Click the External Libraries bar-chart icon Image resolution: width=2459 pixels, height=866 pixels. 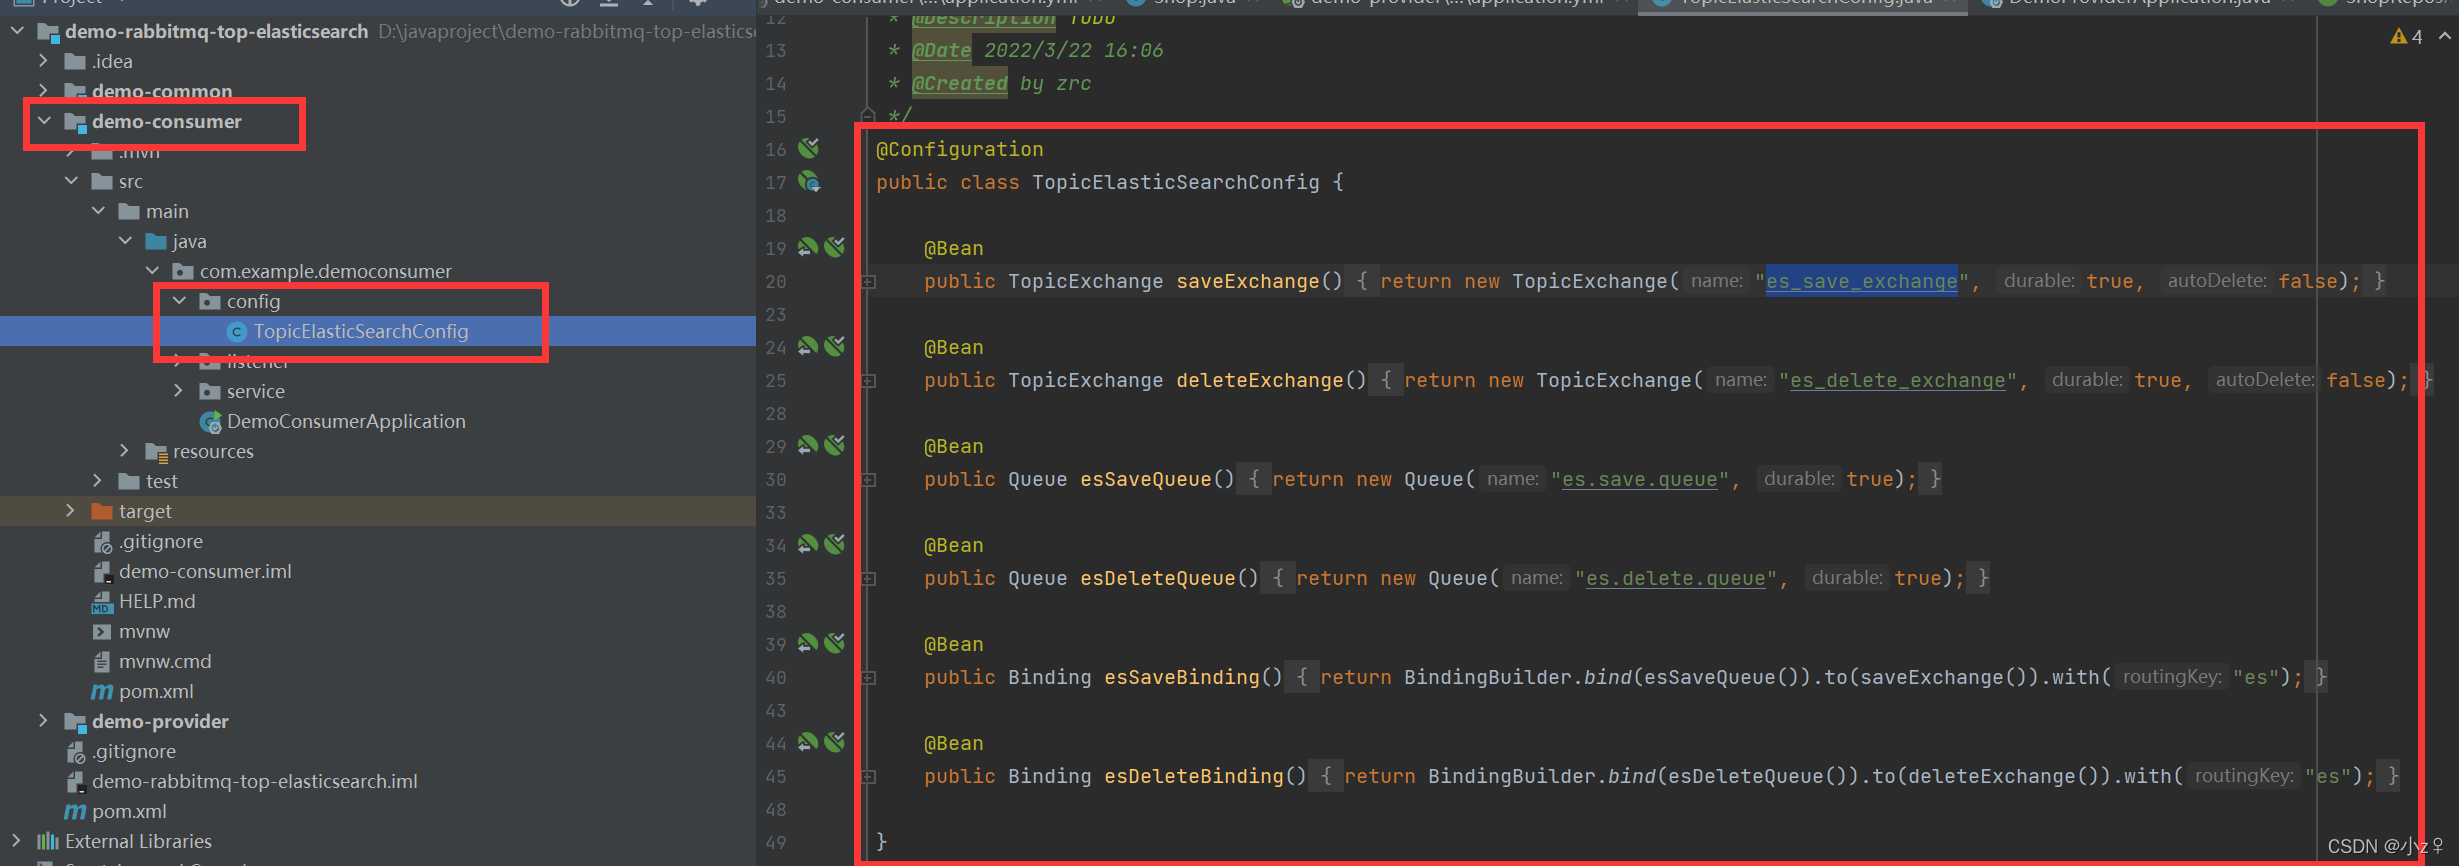coord(48,841)
